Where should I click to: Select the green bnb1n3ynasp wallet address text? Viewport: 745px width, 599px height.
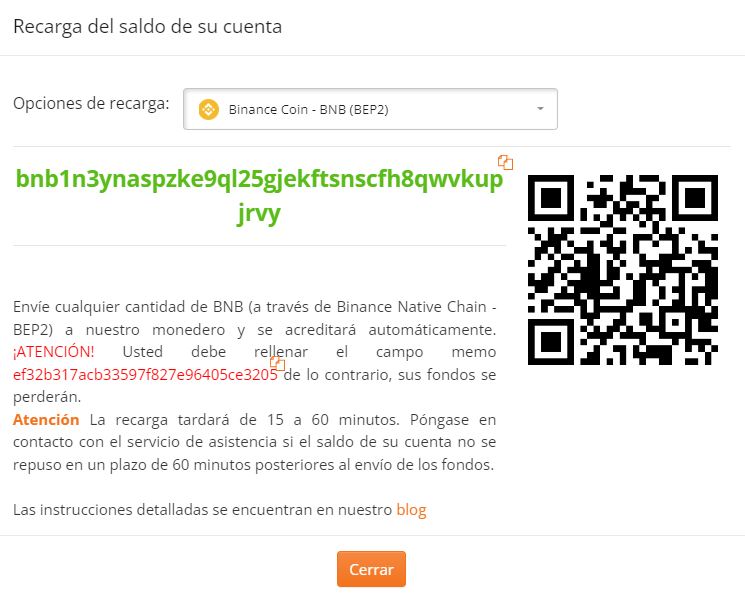[x=259, y=195]
